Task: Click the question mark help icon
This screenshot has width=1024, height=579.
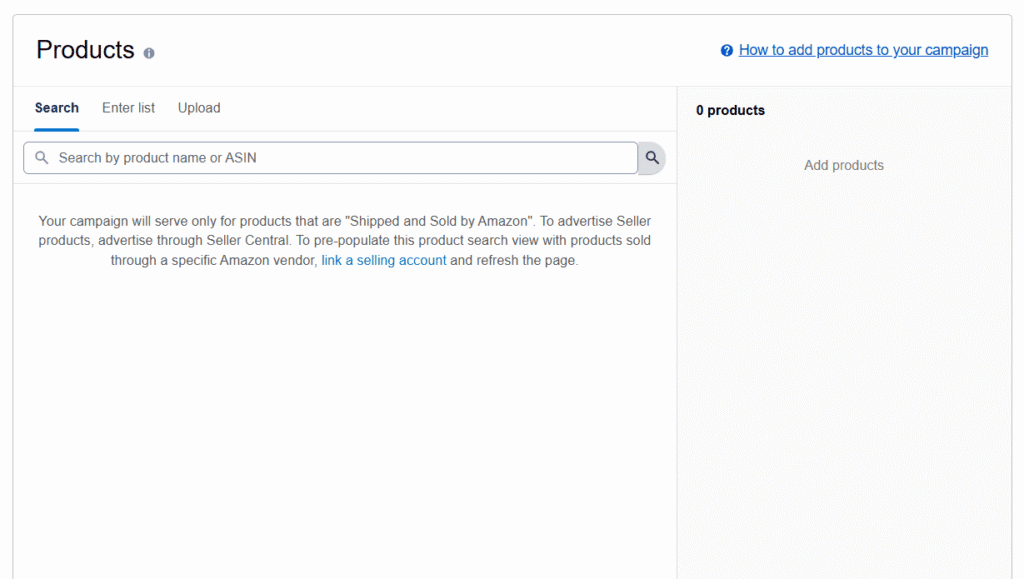Action: tap(726, 50)
